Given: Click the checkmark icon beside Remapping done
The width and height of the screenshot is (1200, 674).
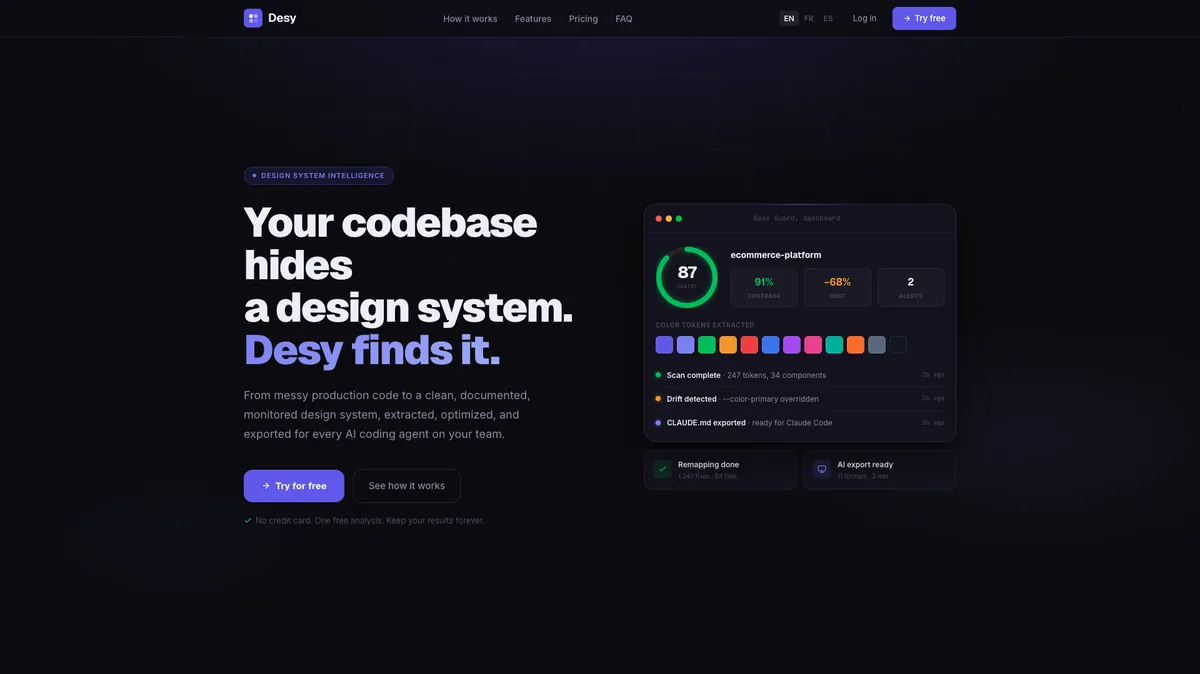Looking at the screenshot, I should [x=662, y=469].
